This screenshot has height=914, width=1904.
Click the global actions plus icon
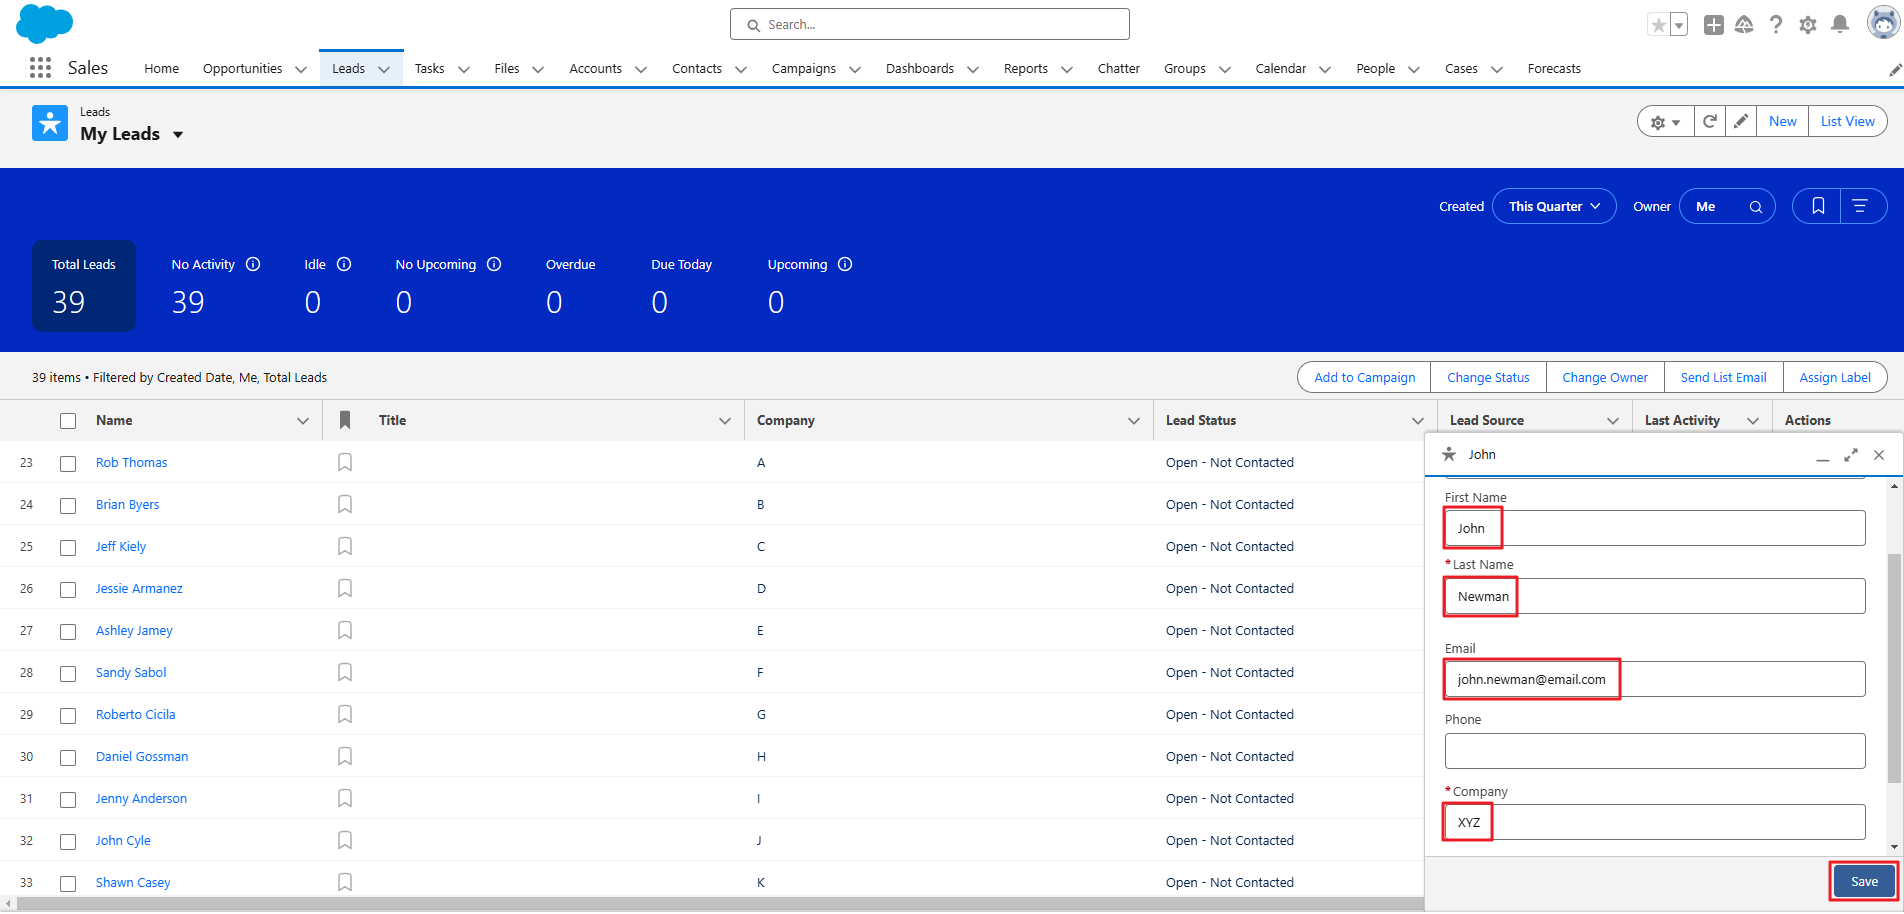(1713, 25)
